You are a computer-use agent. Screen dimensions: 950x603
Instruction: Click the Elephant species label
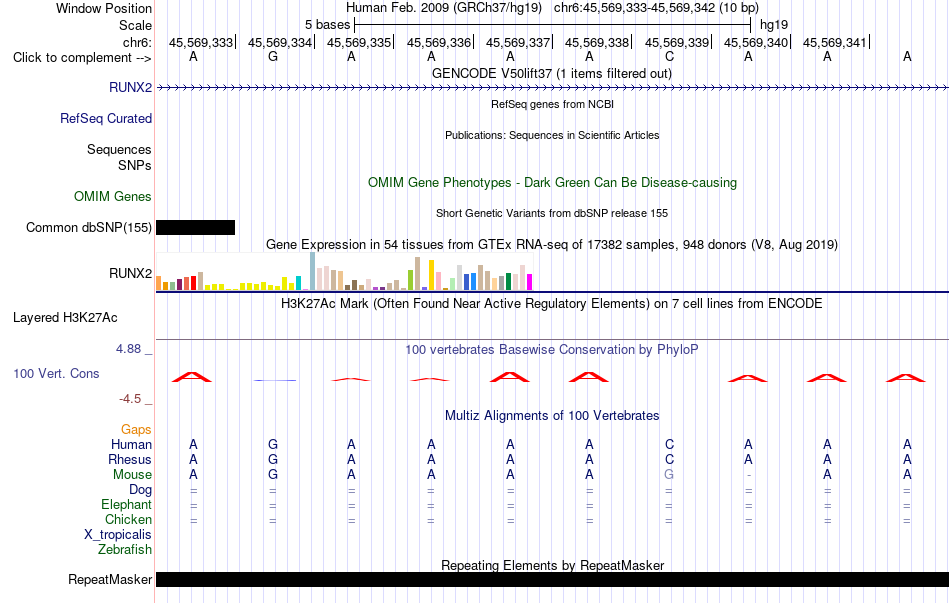(x=127, y=504)
